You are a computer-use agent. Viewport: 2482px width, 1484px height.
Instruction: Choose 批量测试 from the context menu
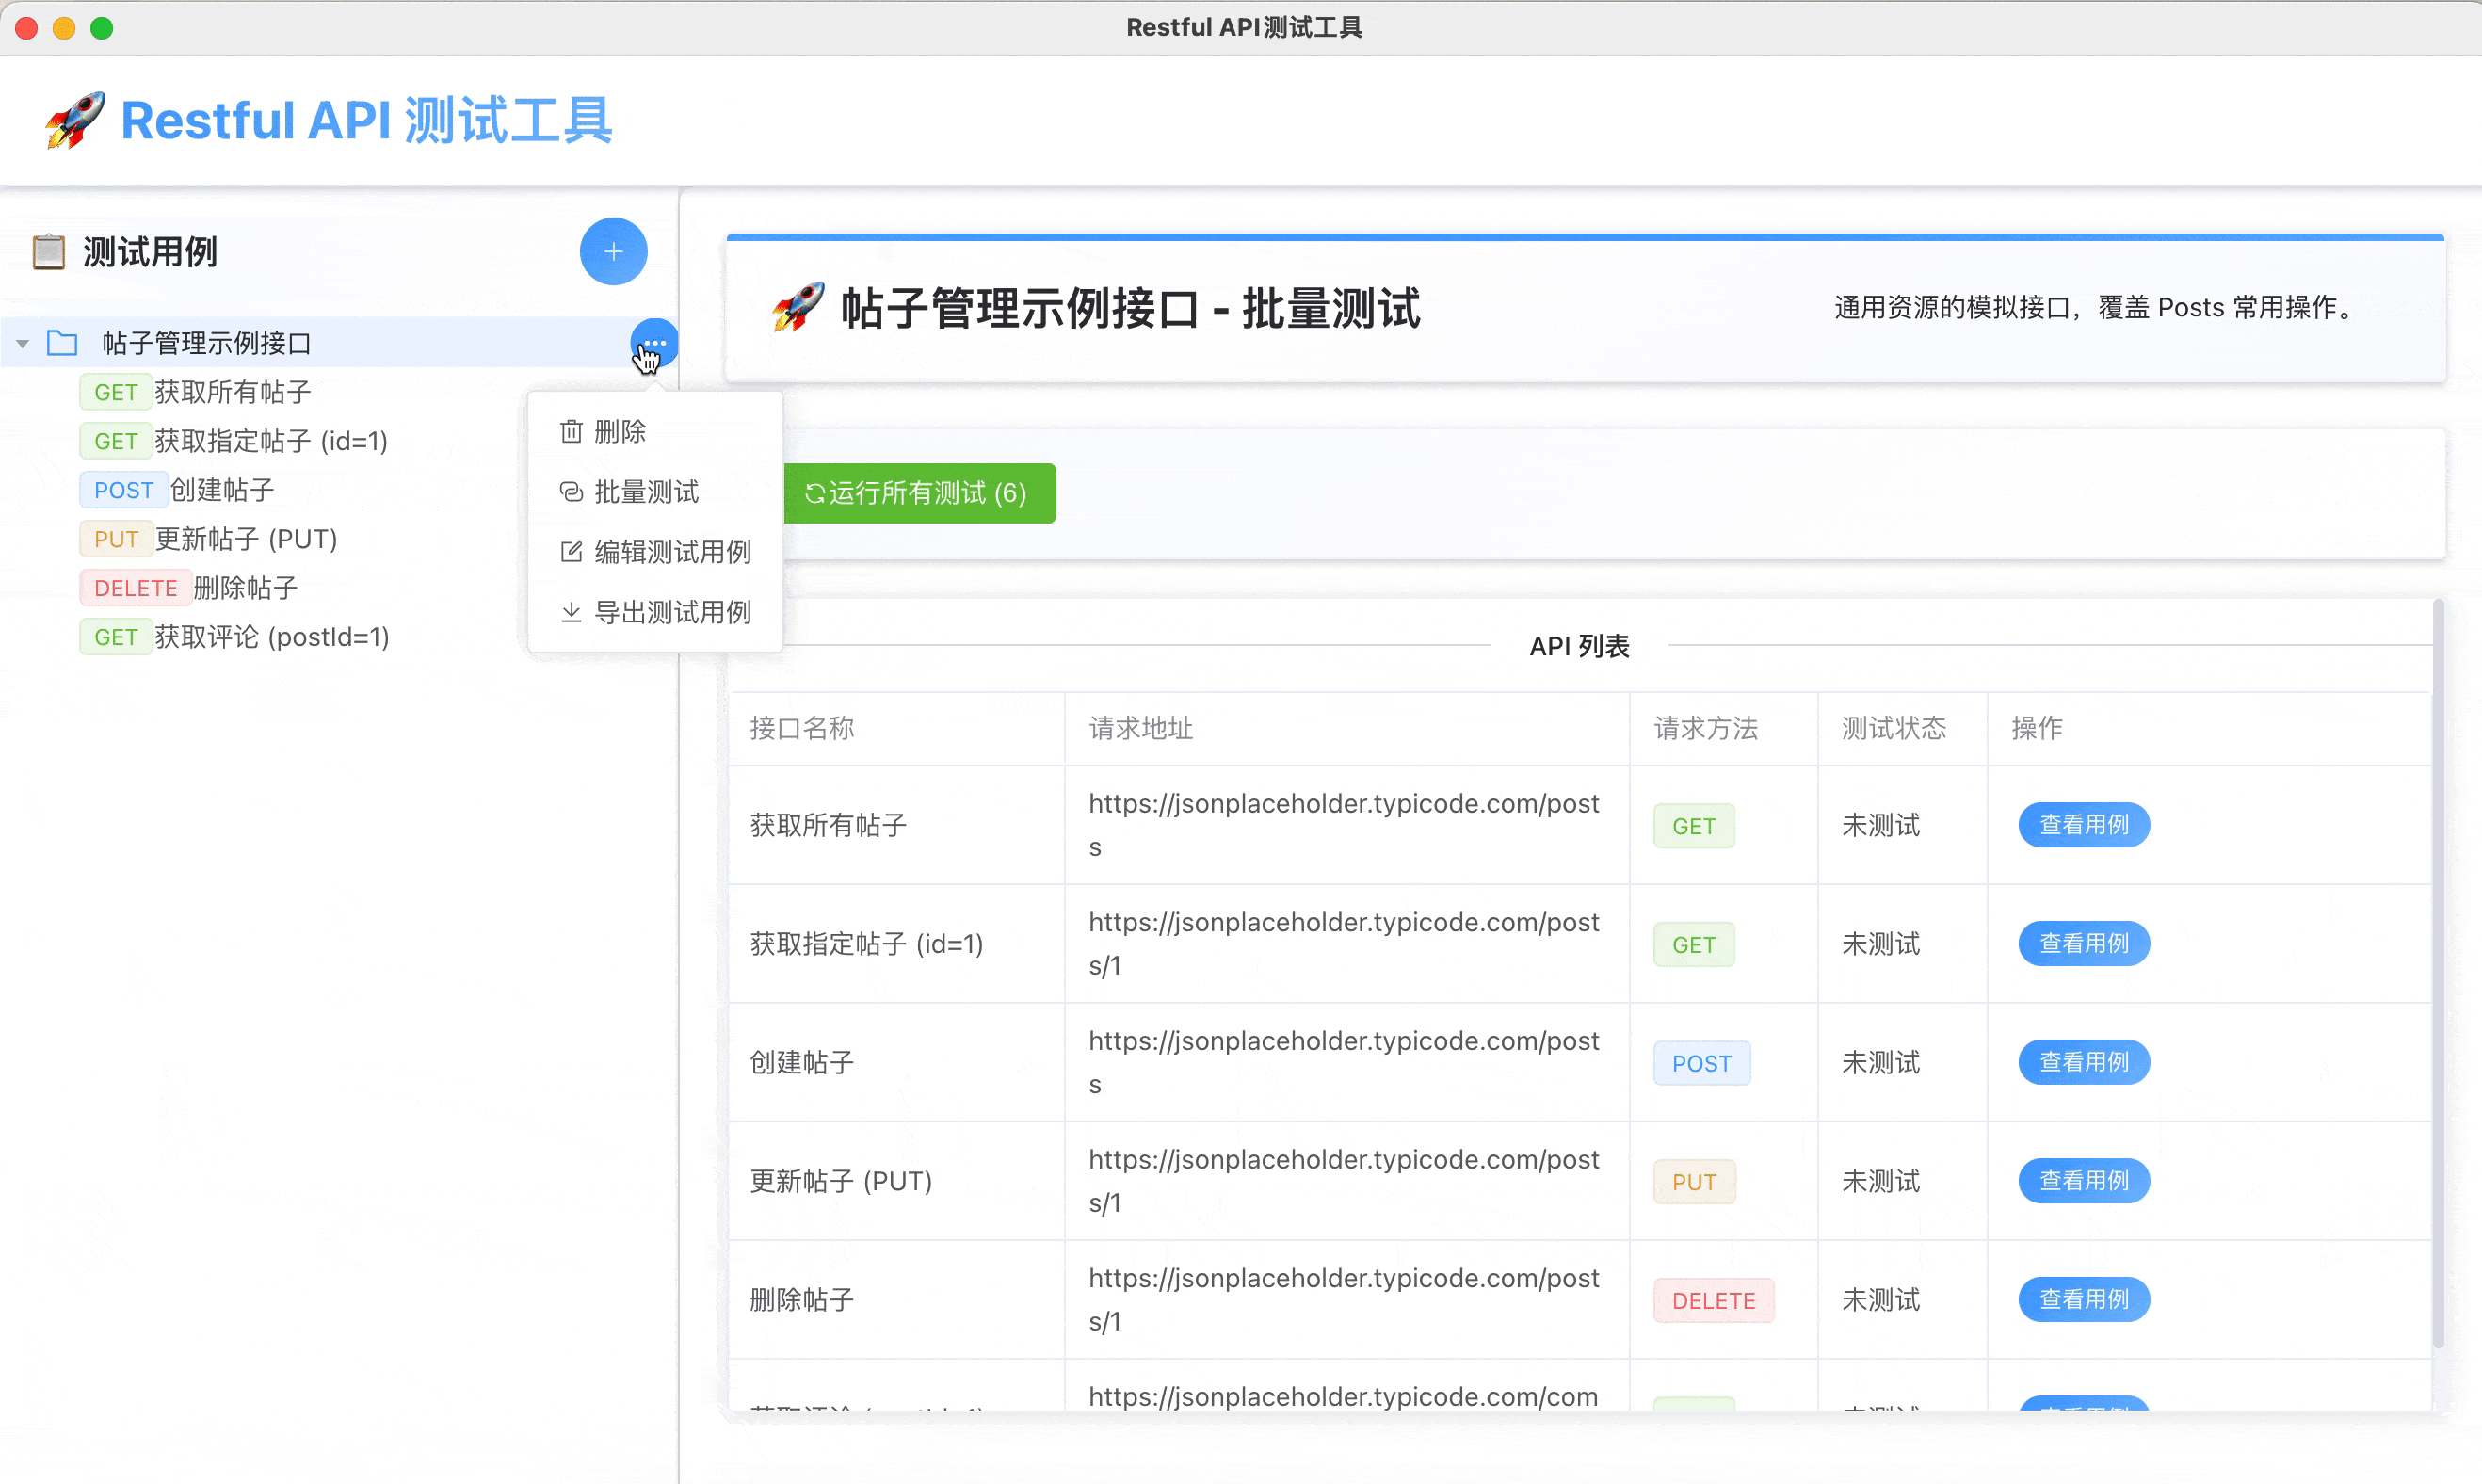click(646, 491)
